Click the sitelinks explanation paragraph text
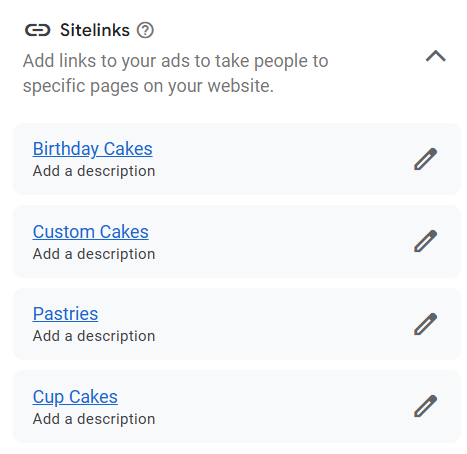Image resolution: width=467 pixels, height=454 pixels. point(176,73)
